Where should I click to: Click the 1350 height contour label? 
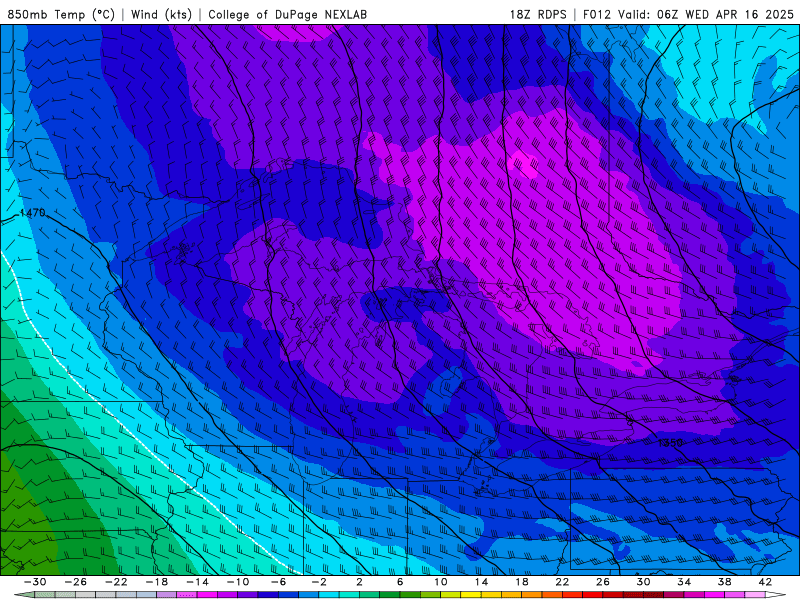pos(669,442)
